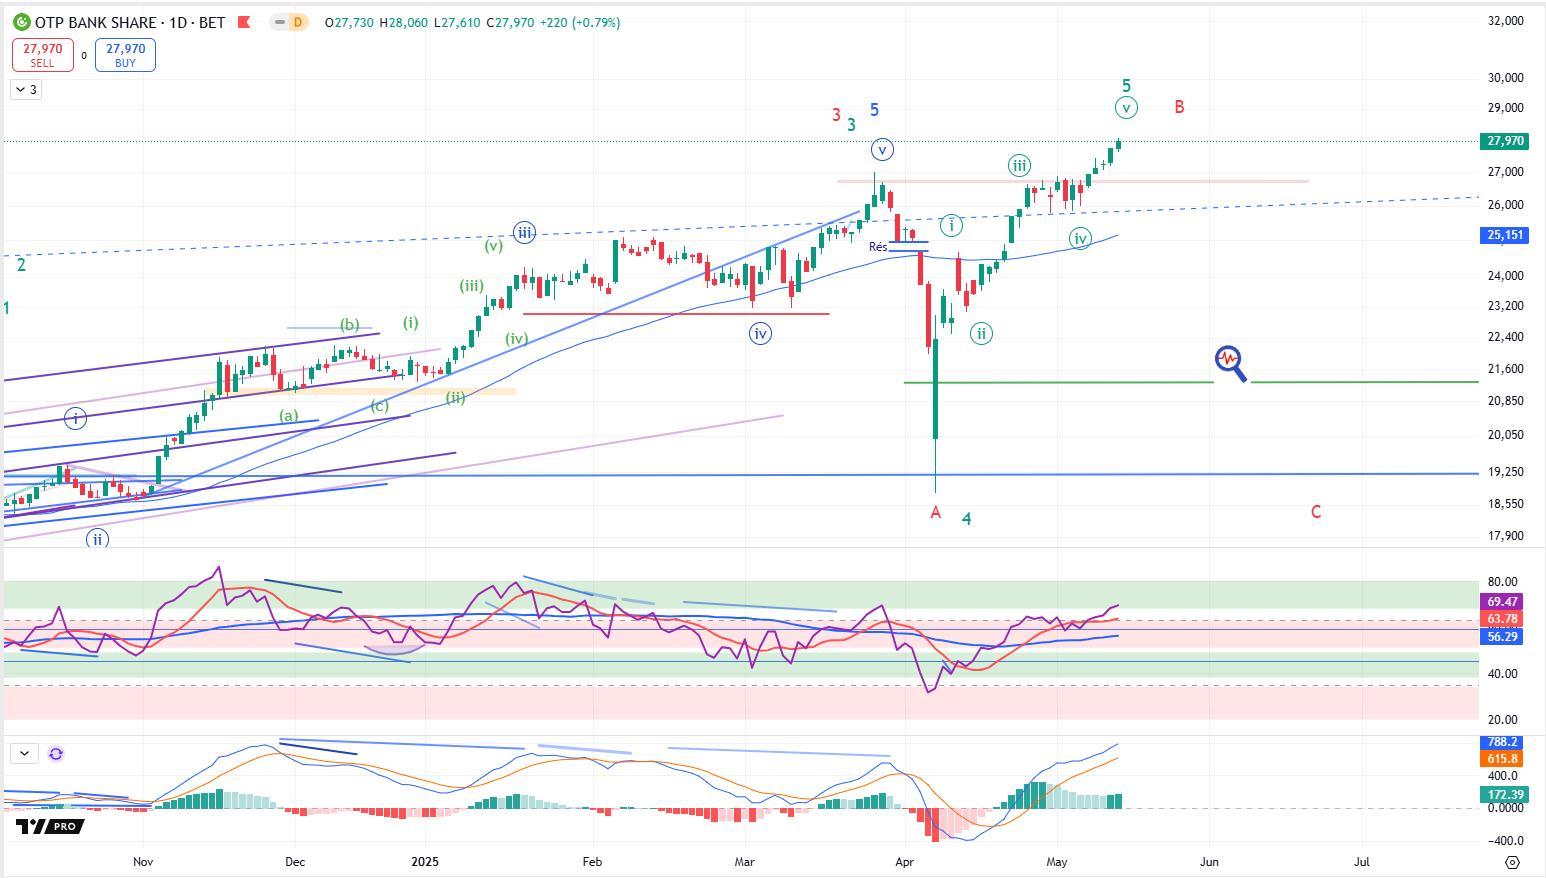Click the green (c) wave label
The image size is (1546, 878).
coord(379,406)
